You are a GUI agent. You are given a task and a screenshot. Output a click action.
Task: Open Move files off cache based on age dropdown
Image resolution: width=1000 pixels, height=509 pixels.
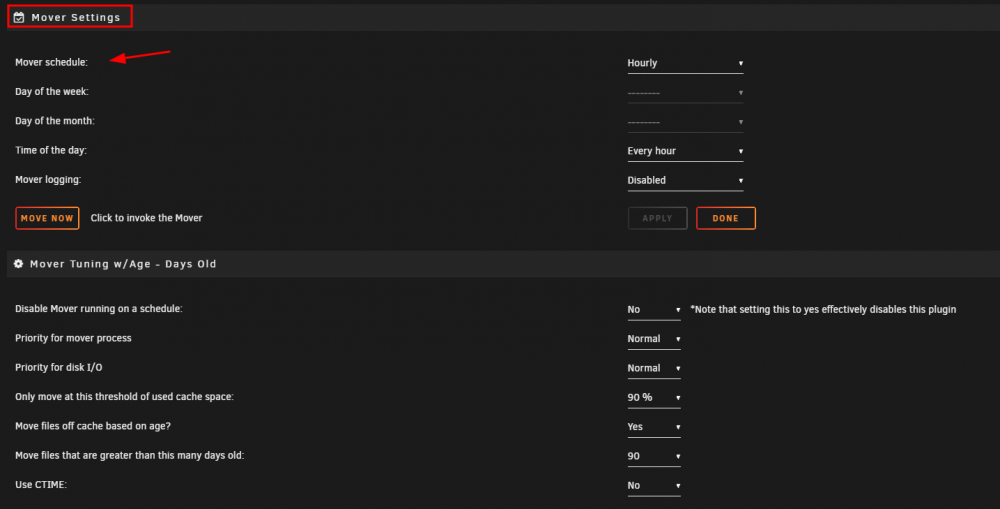pyautogui.click(x=654, y=427)
